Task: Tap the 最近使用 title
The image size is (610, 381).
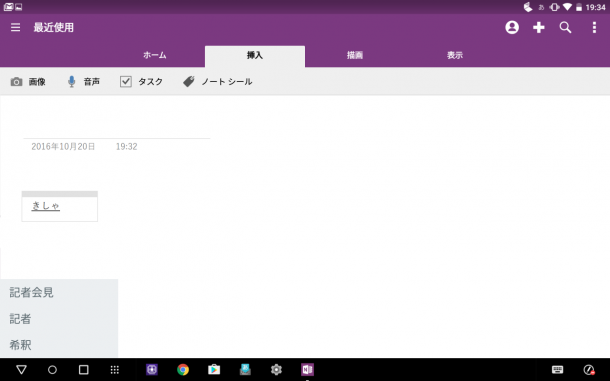Action: click(x=54, y=27)
